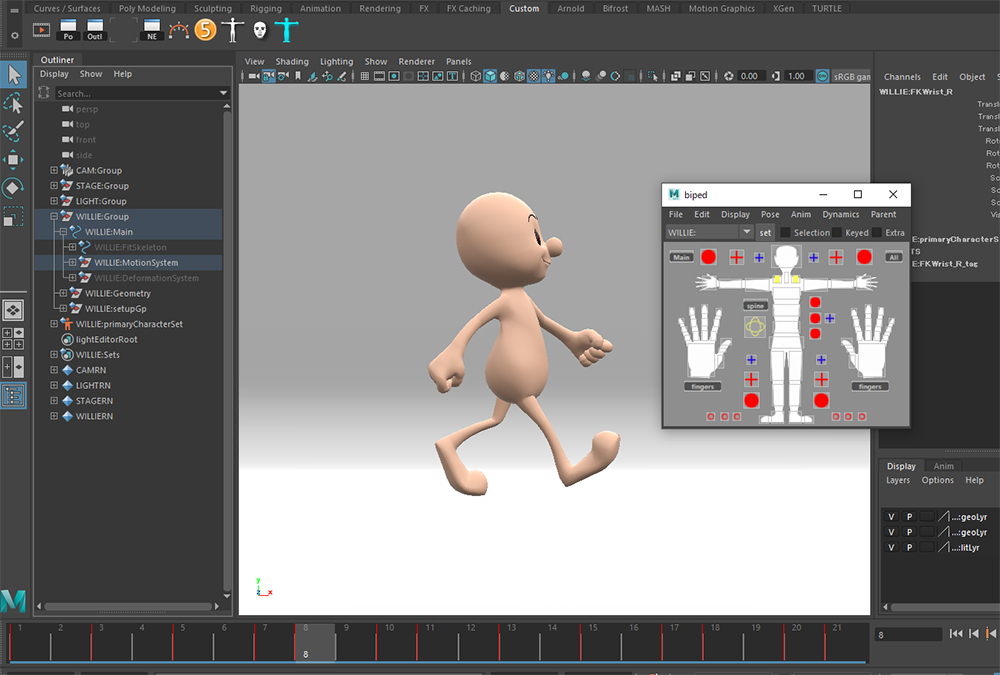1000x675 pixels.
Task: Click the skull face shelf icon
Action: (260, 31)
